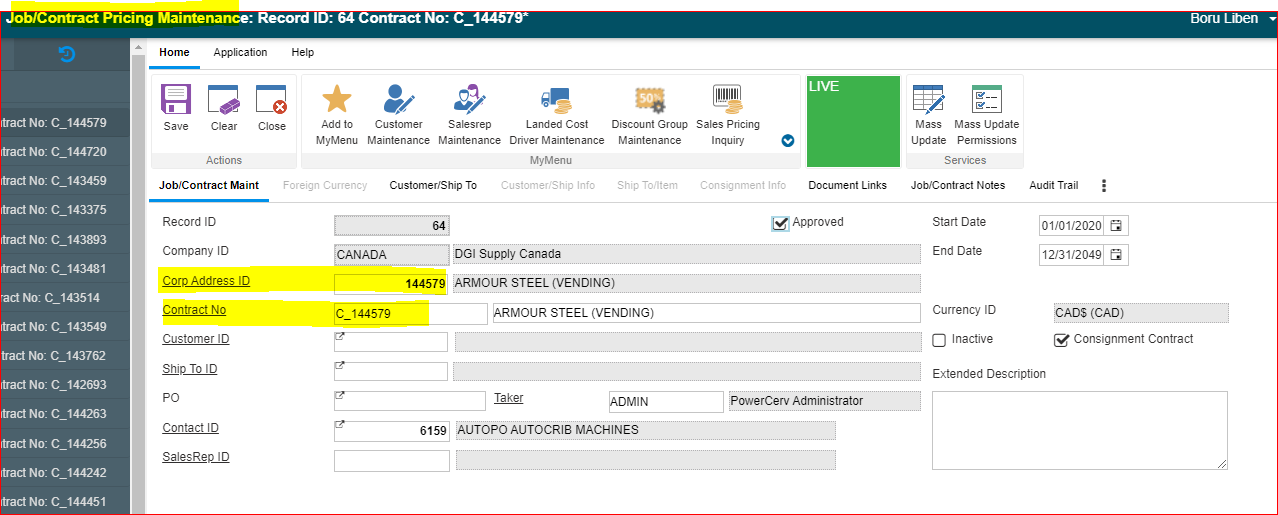Click the Corp Address ID link
This screenshot has height=515, width=1278.
tap(206, 281)
